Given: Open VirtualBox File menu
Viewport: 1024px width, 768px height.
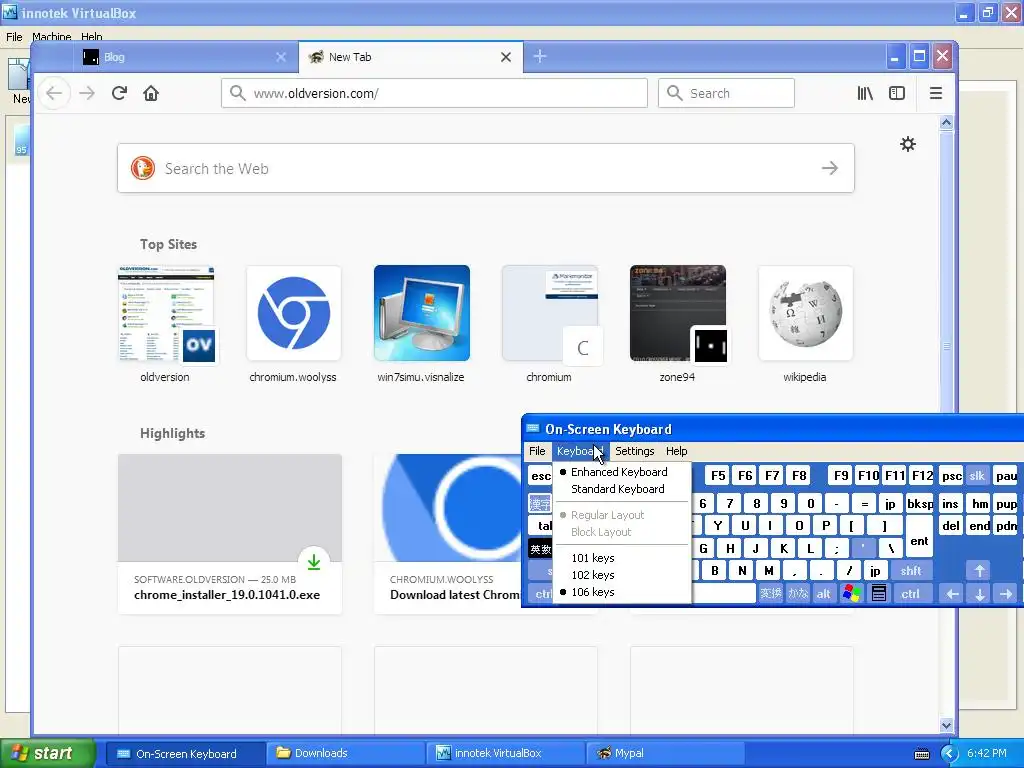Looking at the screenshot, I should coord(14,37).
